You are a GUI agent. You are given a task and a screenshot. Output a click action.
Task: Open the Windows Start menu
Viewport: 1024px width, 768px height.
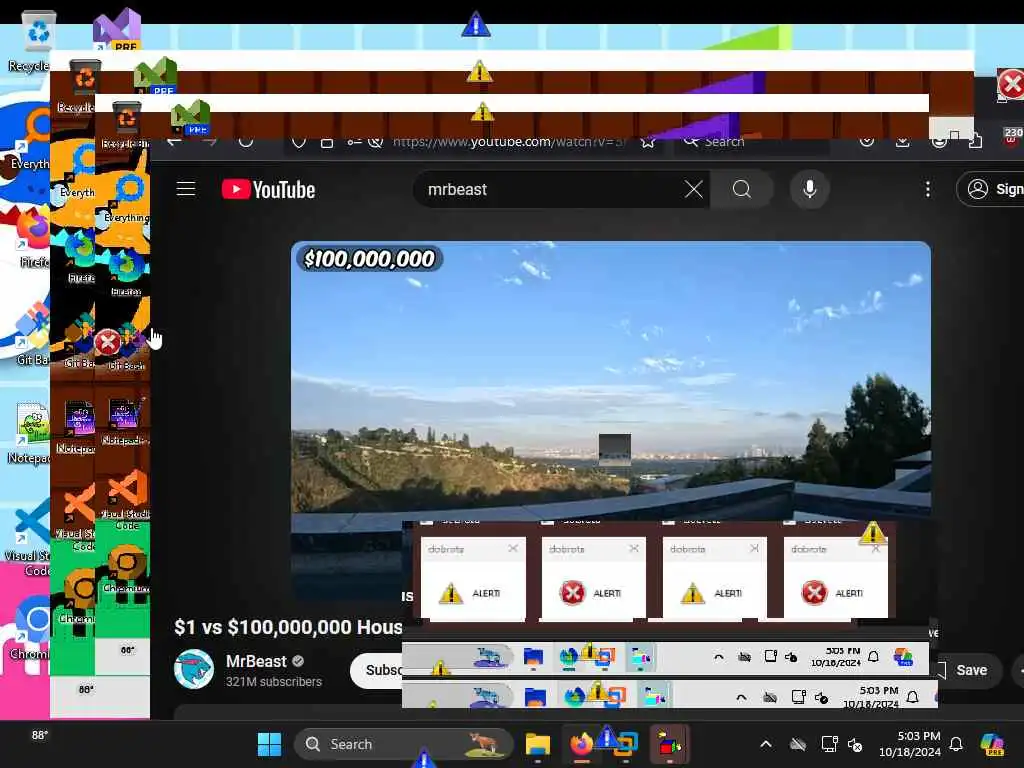click(x=269, y=744)
